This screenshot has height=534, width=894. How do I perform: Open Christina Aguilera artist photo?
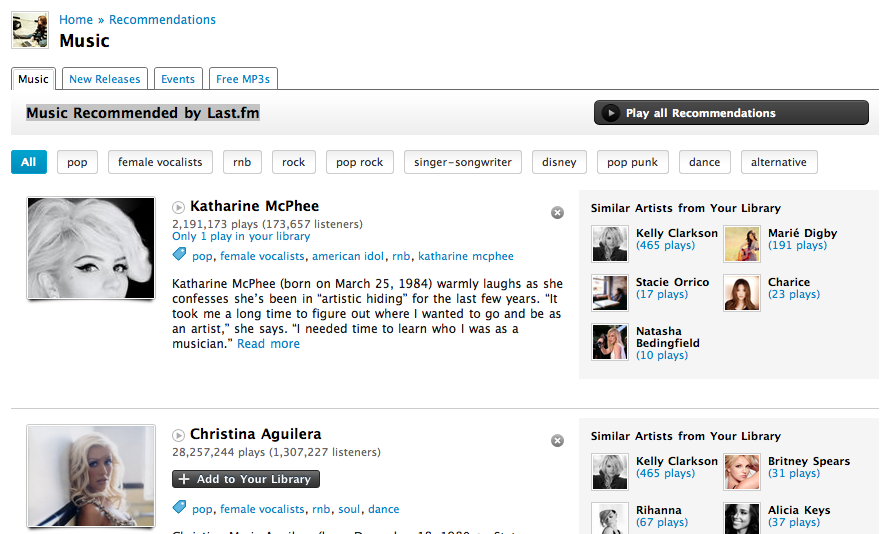click(x=91, y=475)
